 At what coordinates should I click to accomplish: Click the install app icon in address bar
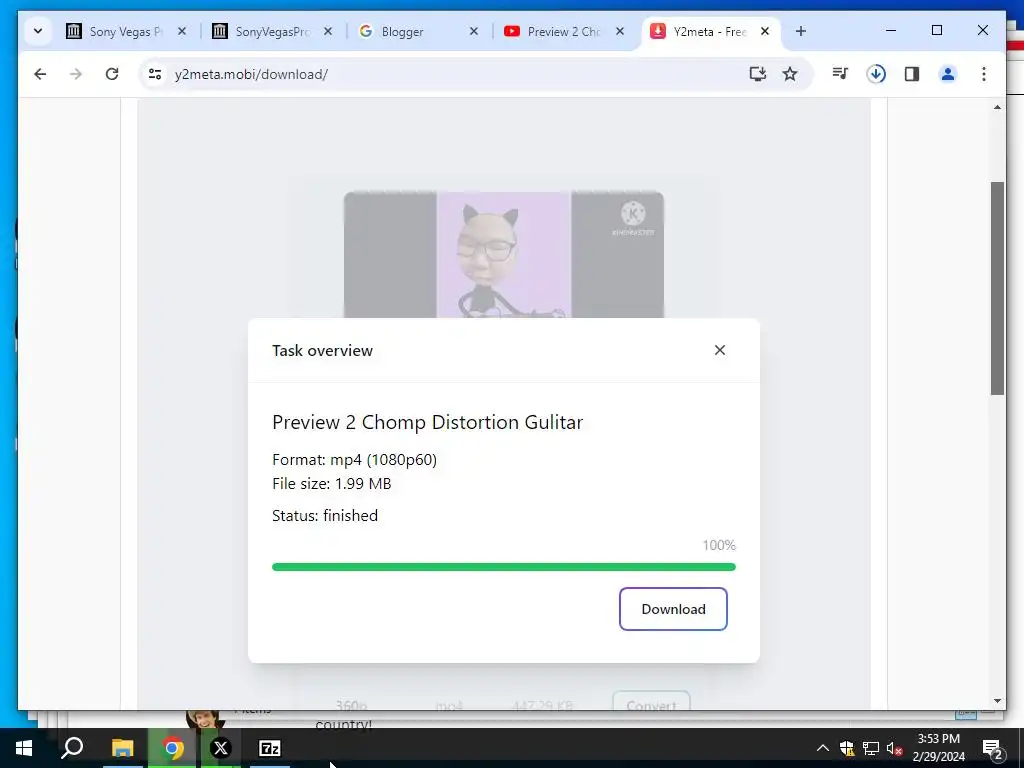[x=758, y=74]
